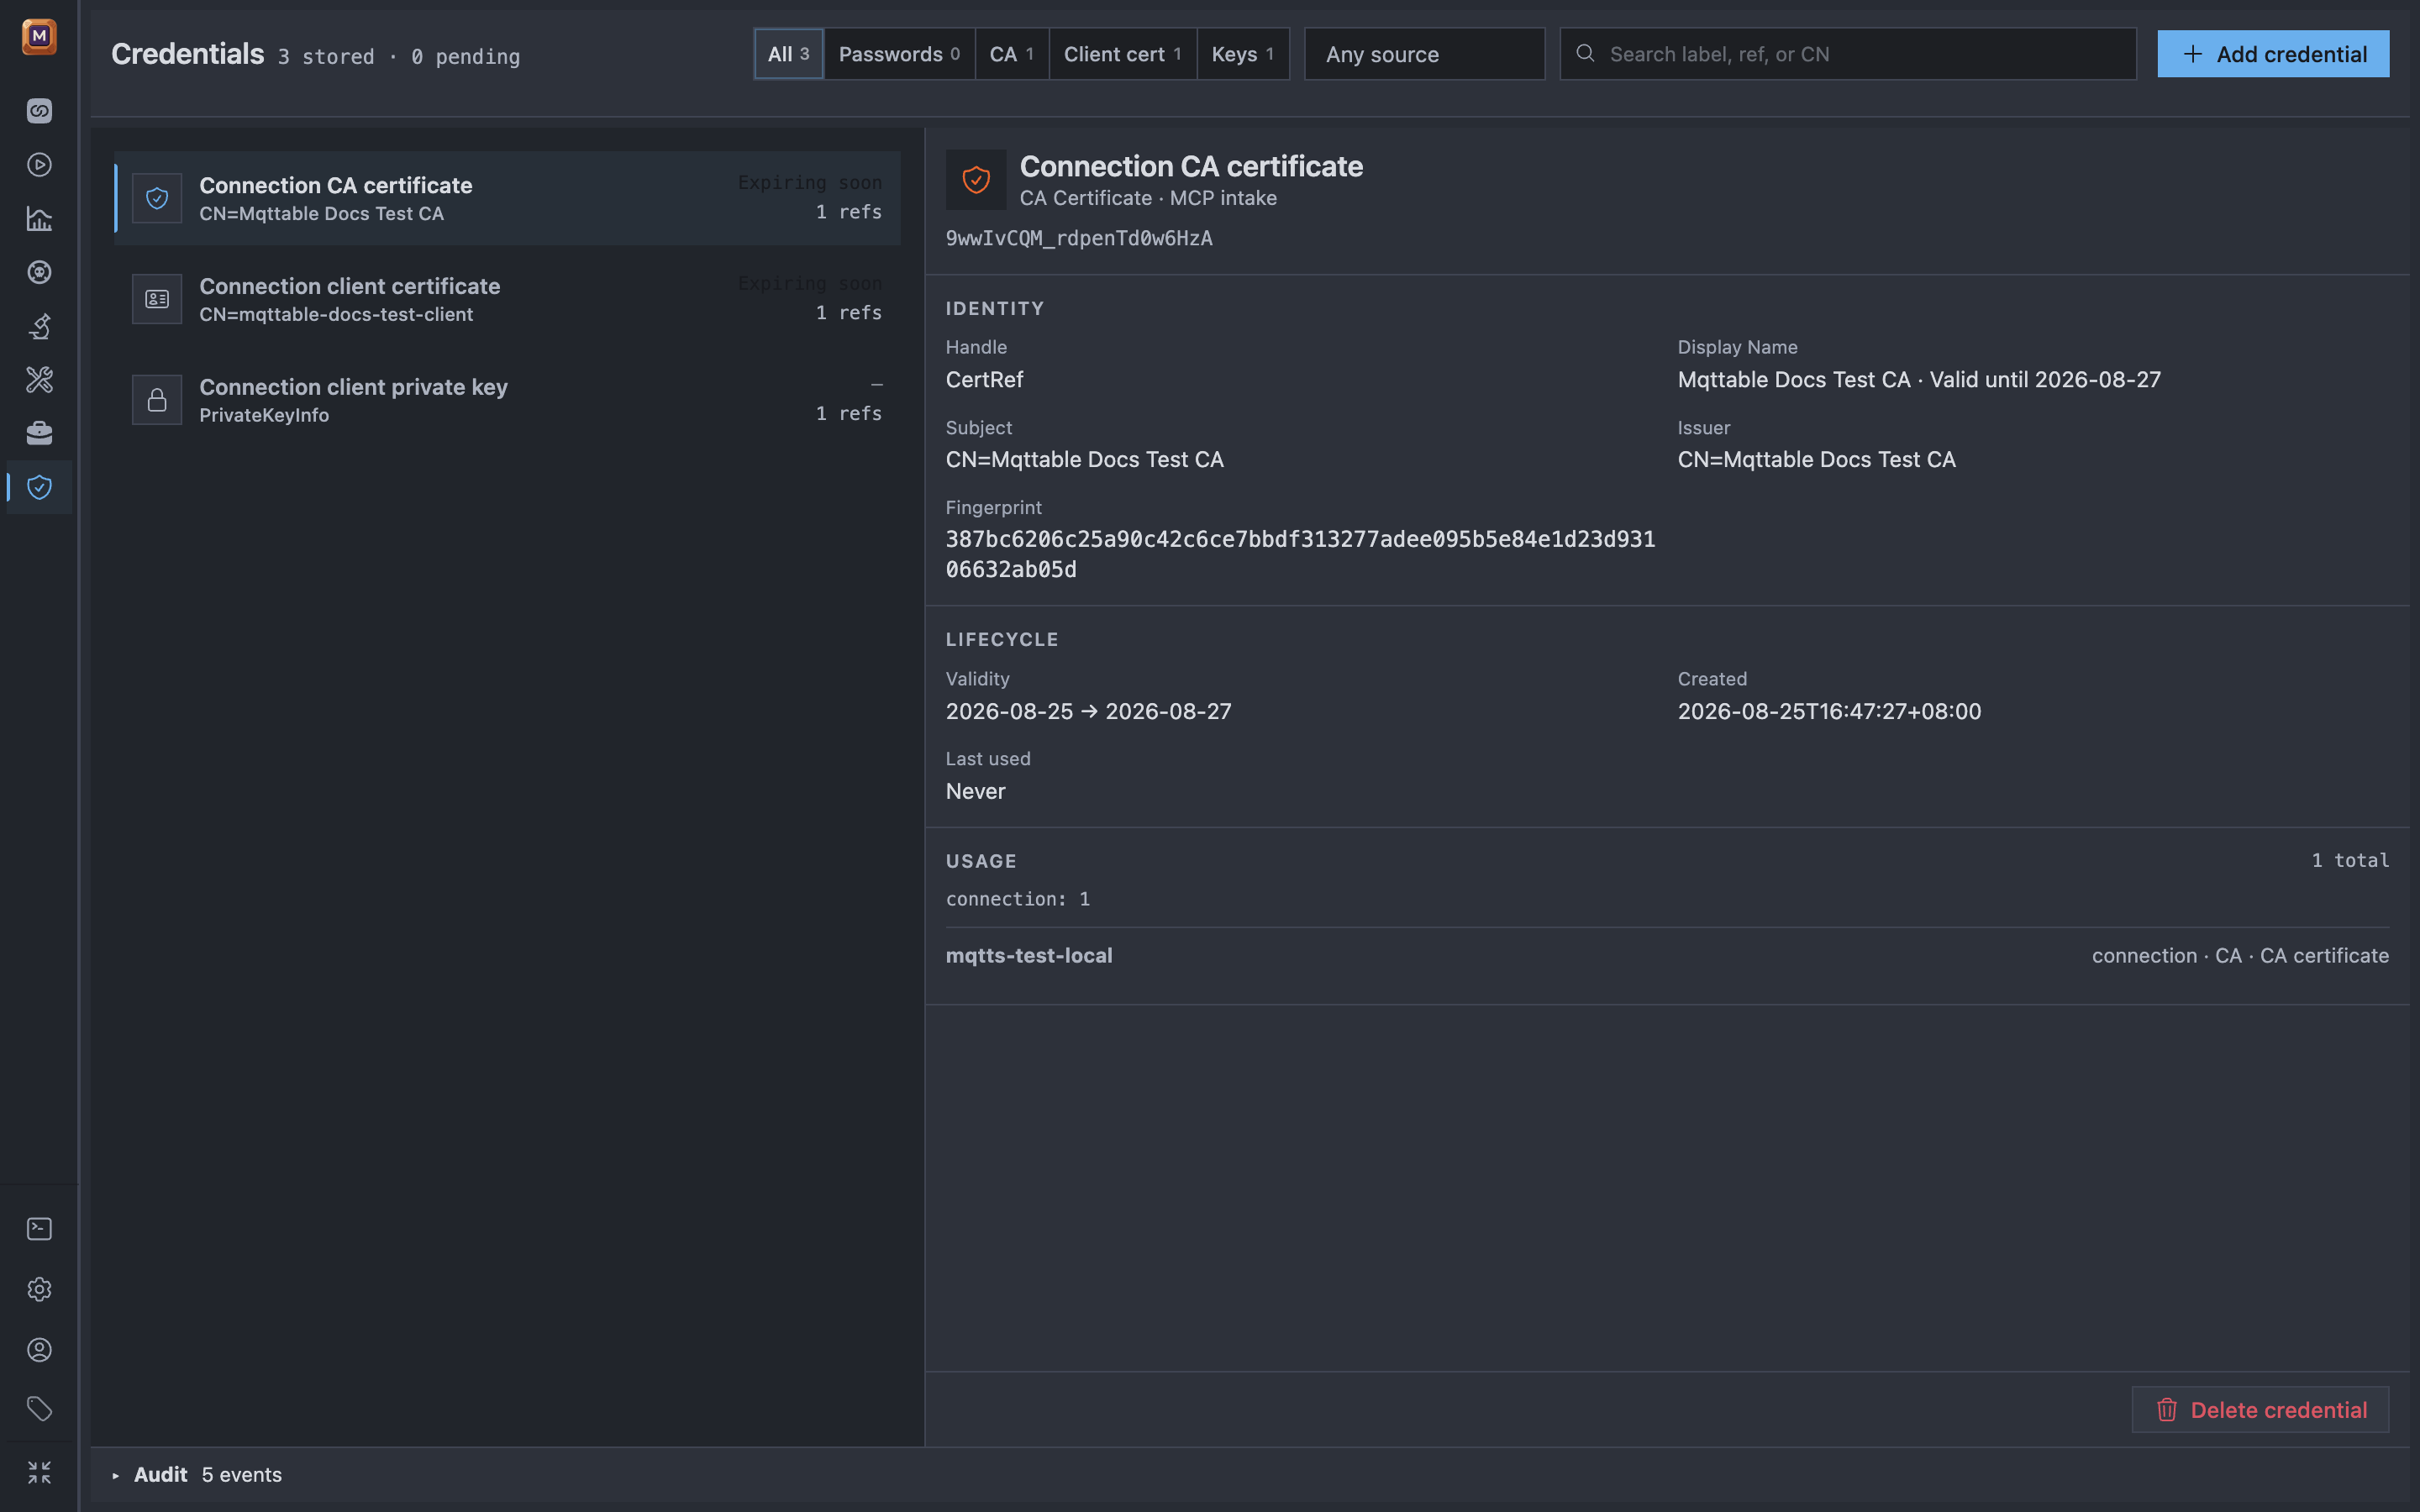Expand the Audit events panel arrow

pyautogui.click(x=116, y=1475)
